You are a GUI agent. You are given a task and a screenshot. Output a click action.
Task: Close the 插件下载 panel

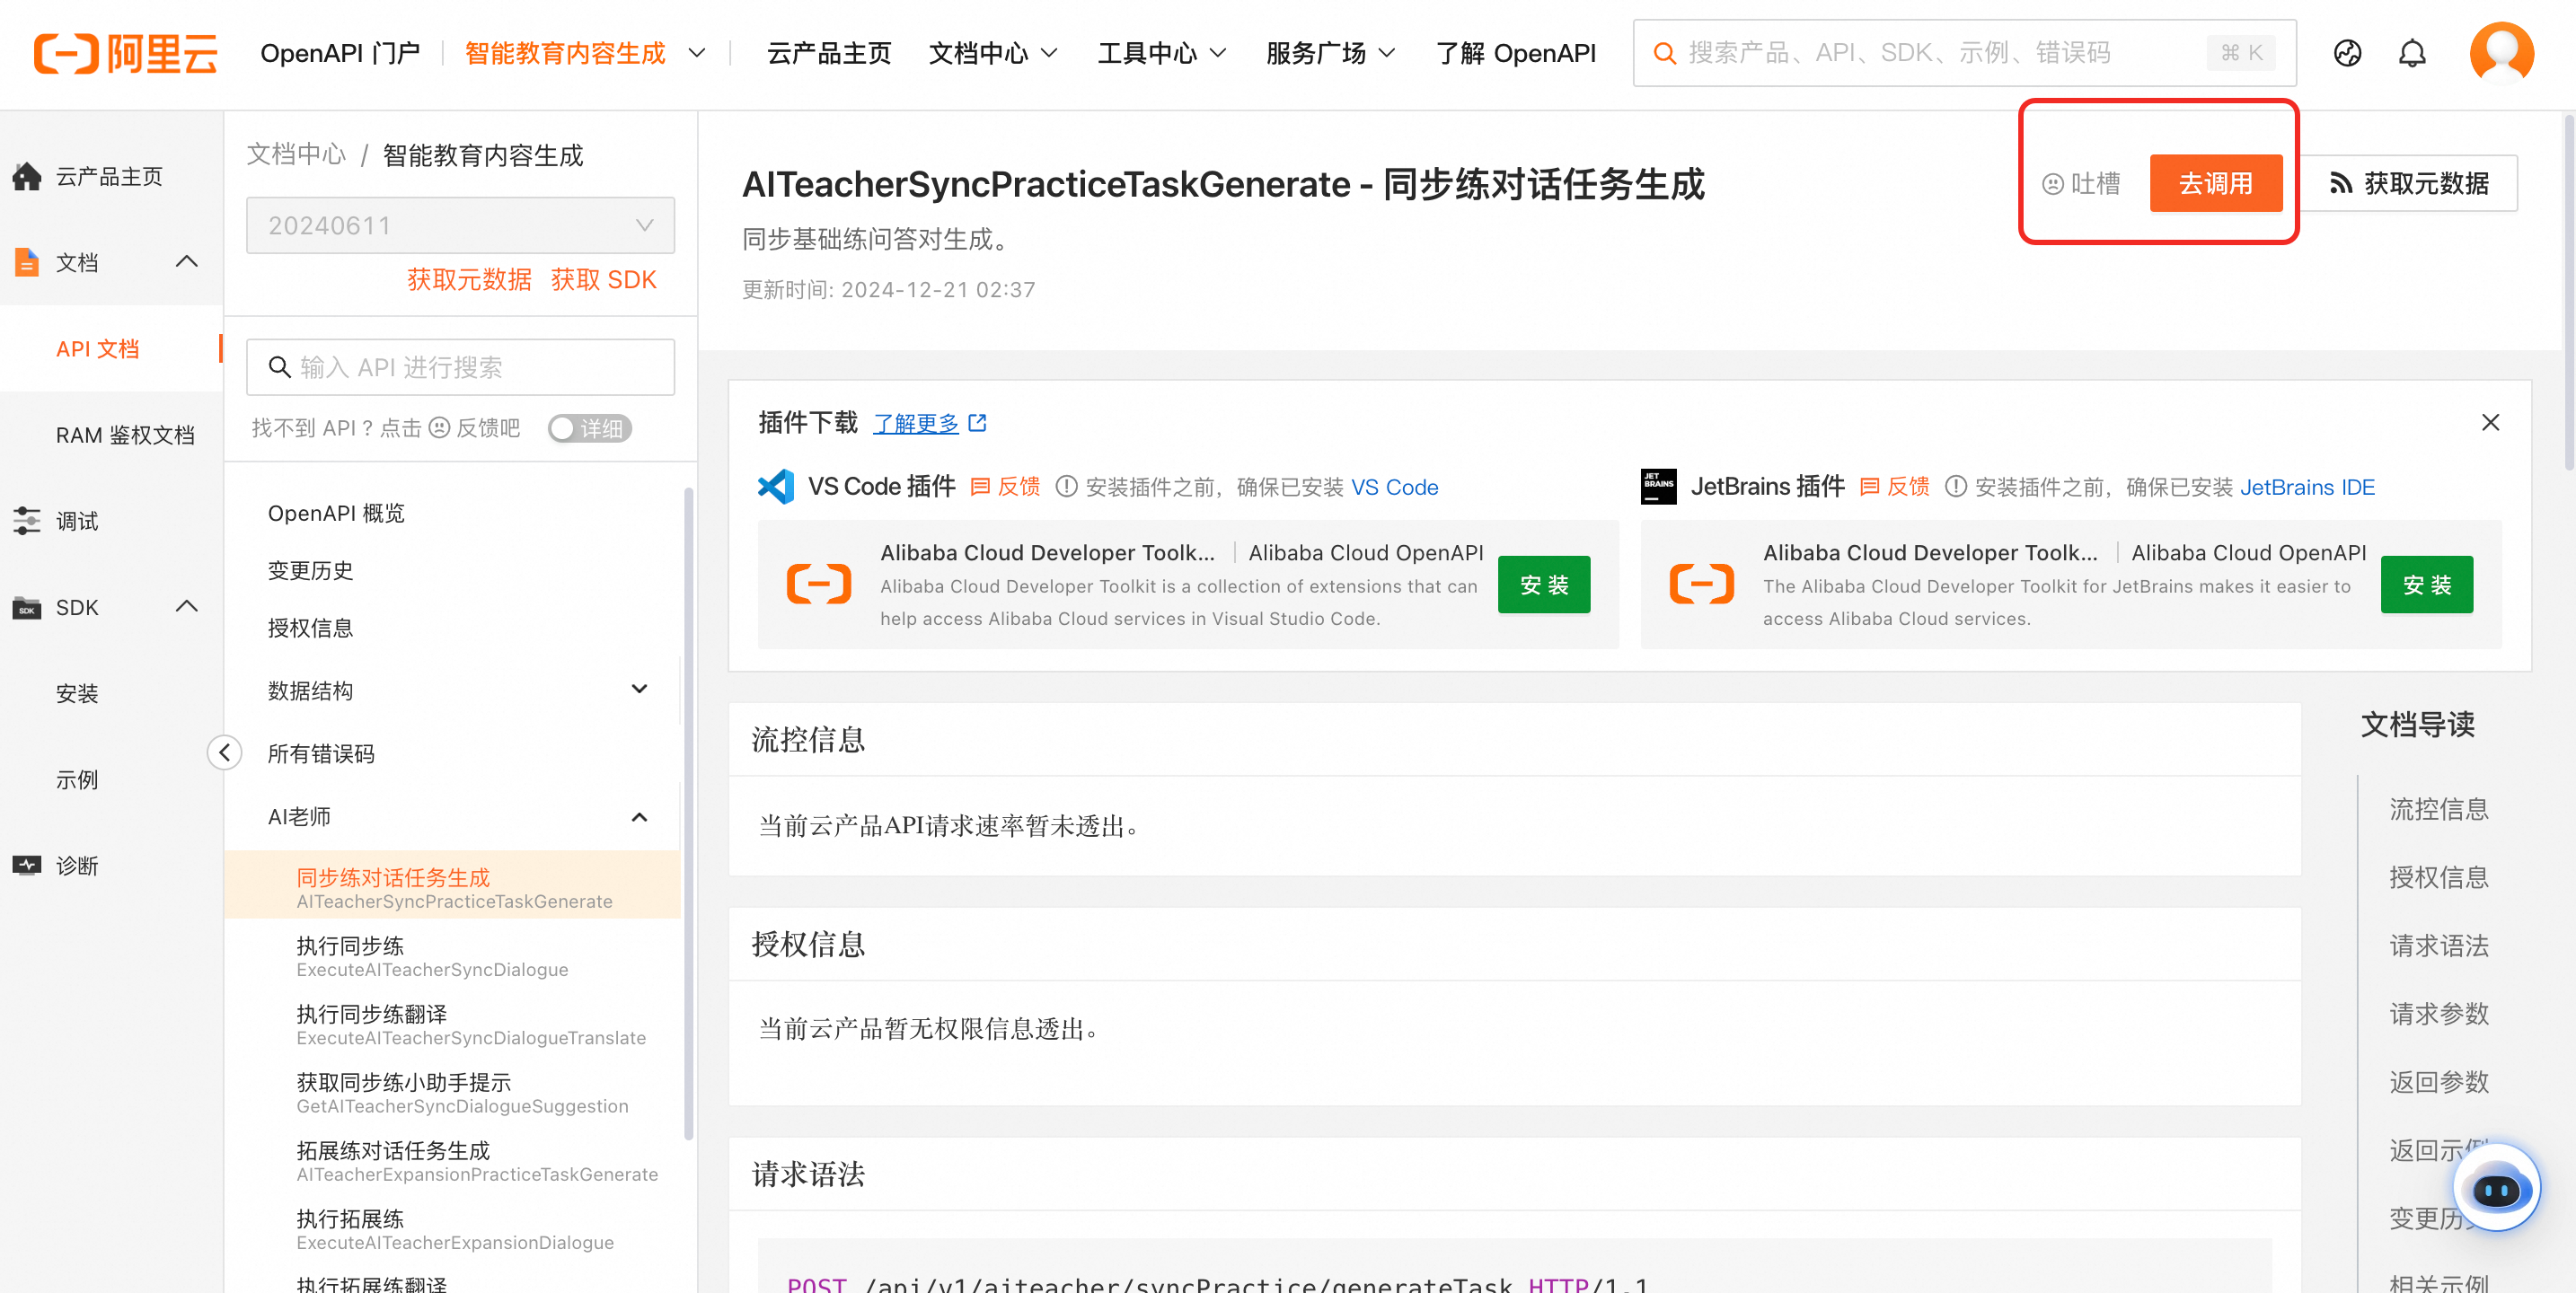pyautogui.click(x=2490, y=423)
